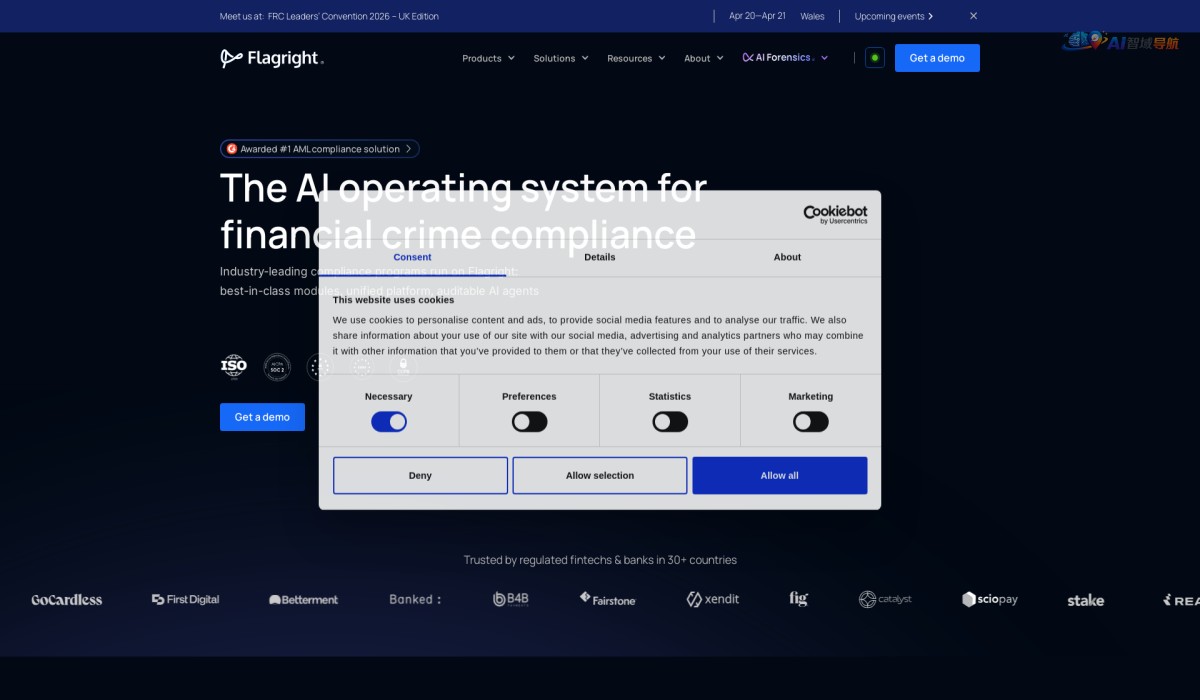Screen dimensions: 1200x700
Task: Click the sciopay logo
Action: point(990,599)
